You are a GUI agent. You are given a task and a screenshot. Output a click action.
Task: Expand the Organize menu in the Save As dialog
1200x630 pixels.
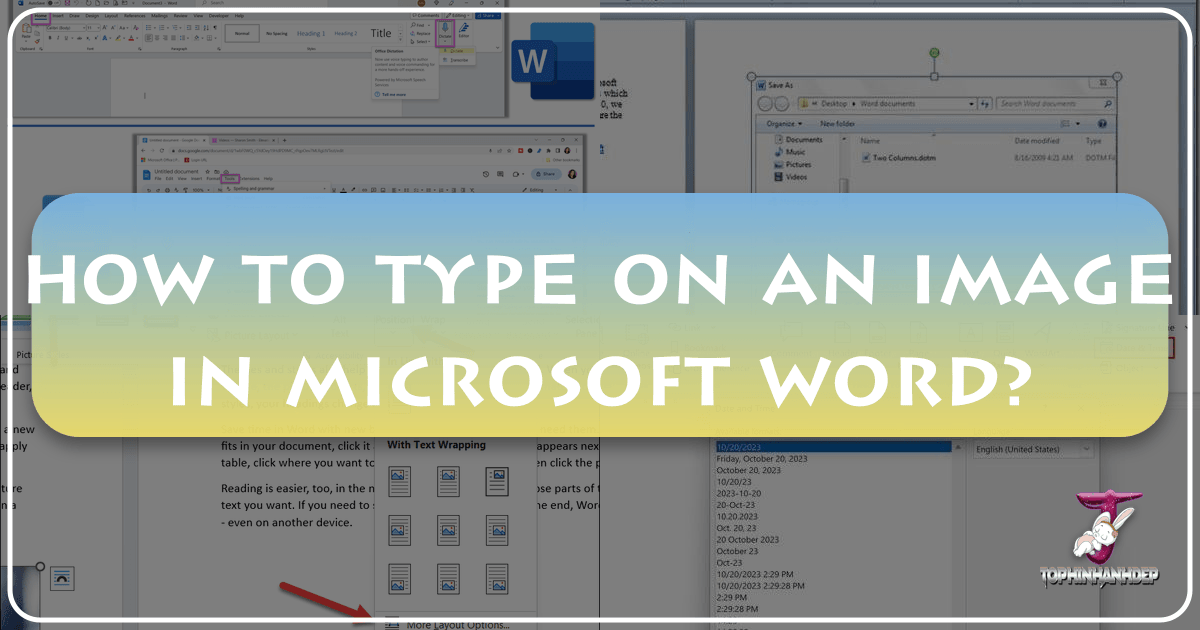(x=783, y=123)
